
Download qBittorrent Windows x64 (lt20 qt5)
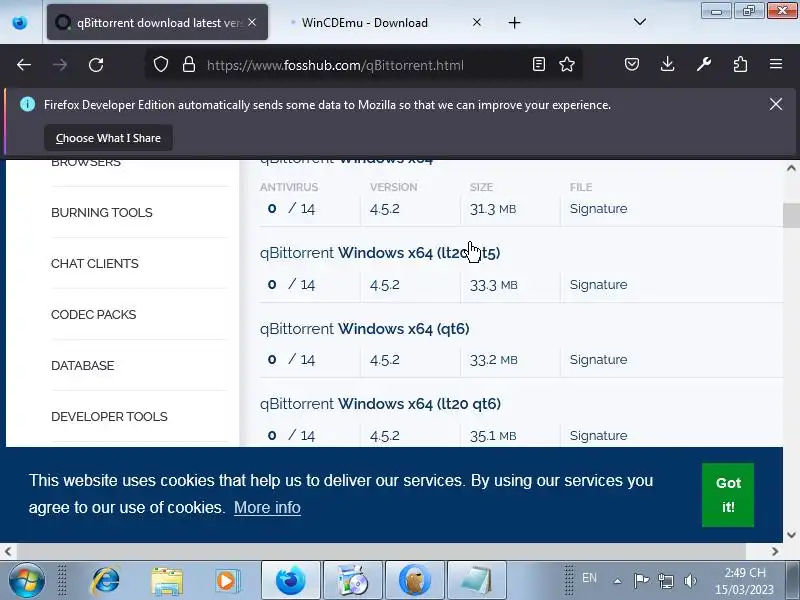point(380,253)
